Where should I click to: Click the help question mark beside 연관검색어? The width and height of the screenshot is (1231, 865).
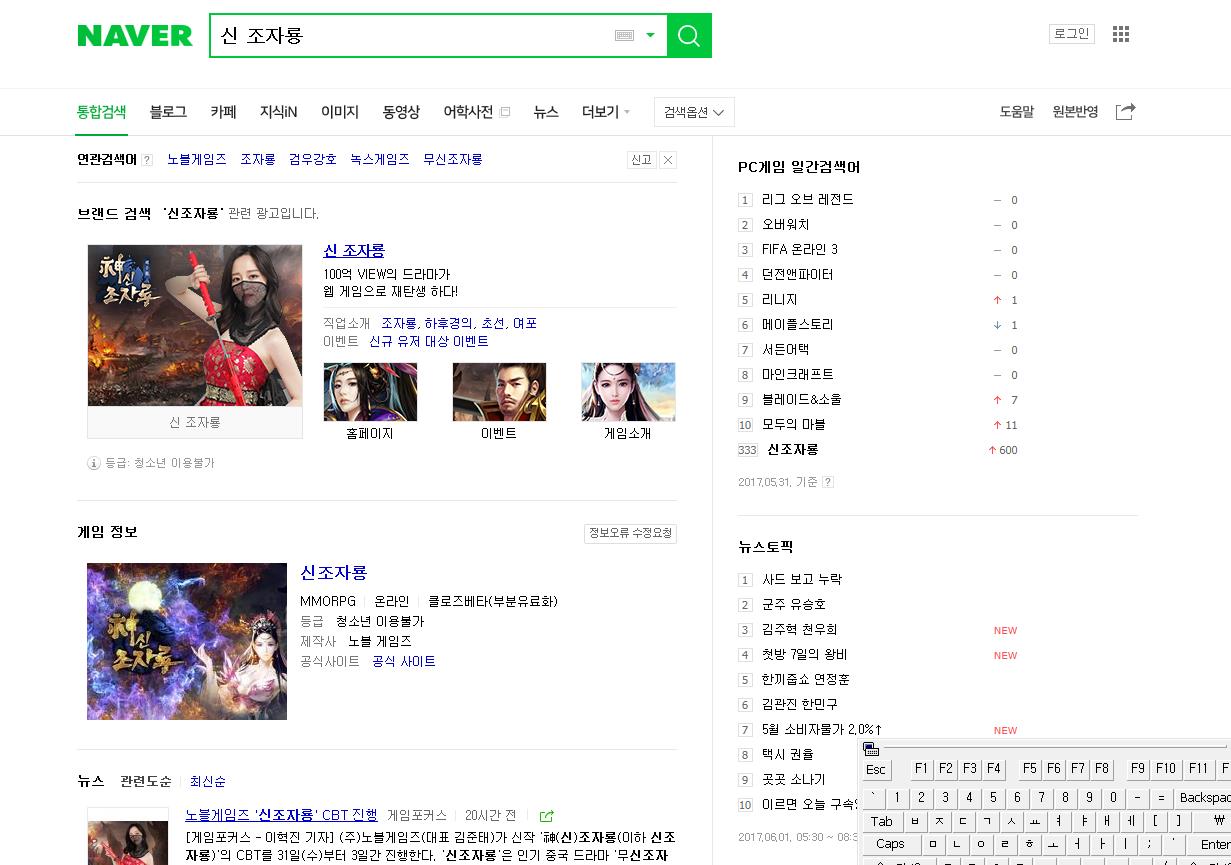click(147, 160)
